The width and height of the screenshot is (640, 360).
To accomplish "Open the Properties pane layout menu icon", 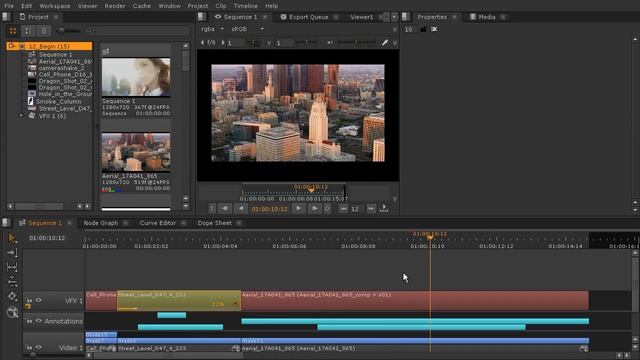I will [x=405, y=17].
